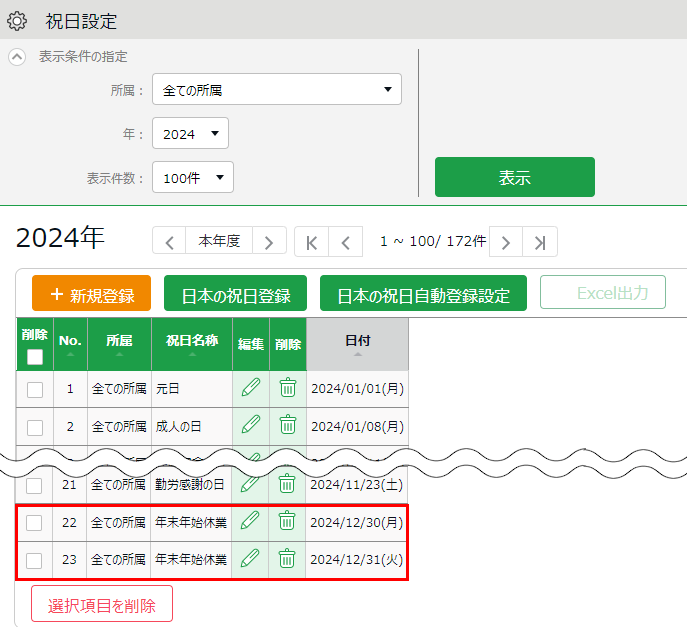Open the 年 dropdown showing 2024
The height and width of the screenshot is (627, 687).
(x=190, y=133)
